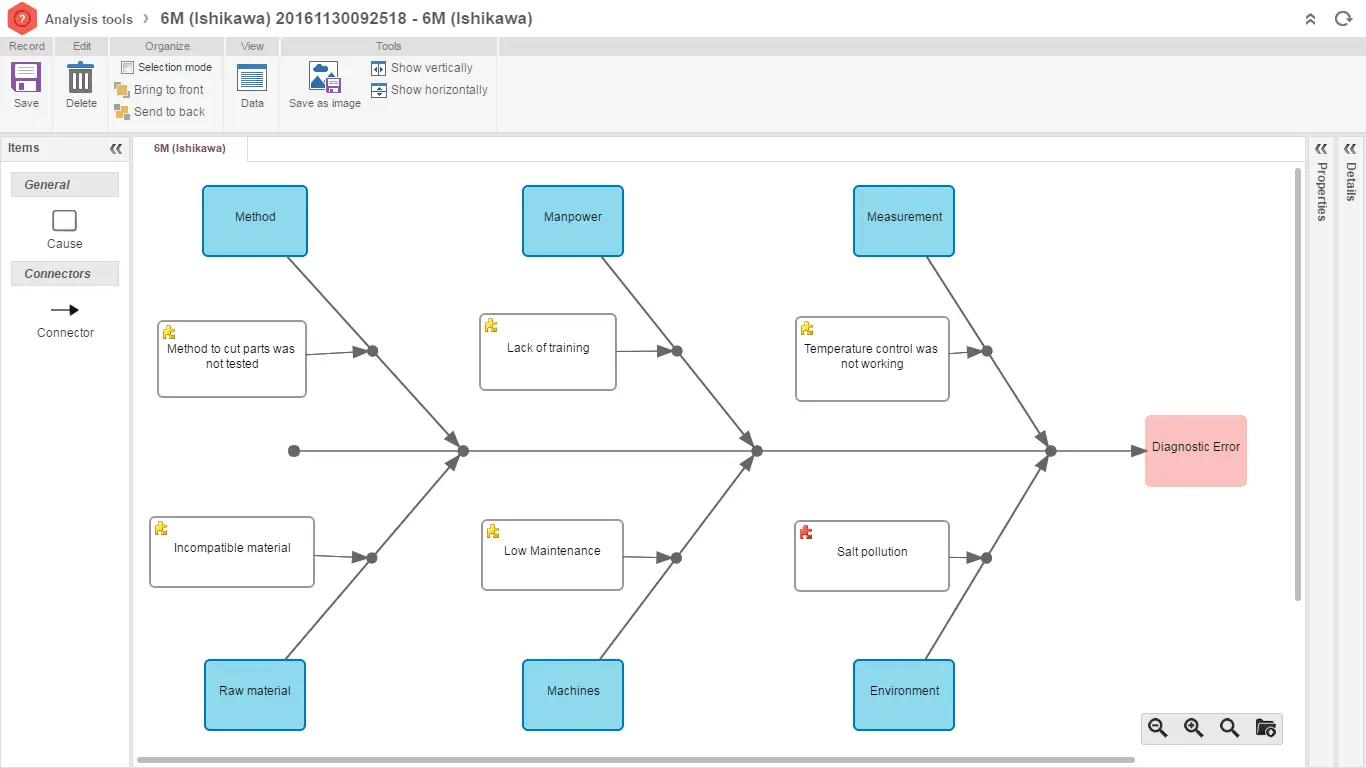Click the vertical scrollbar of the diagram

1298,385
